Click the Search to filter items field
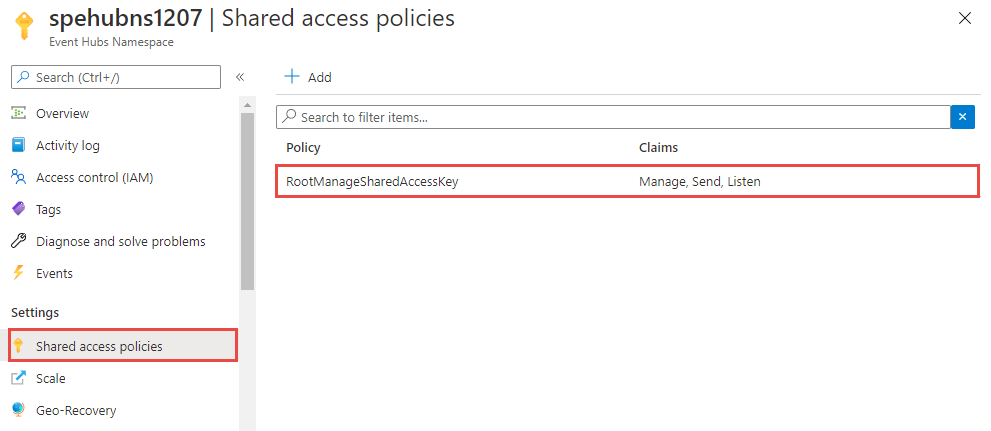 coord(612,117)
